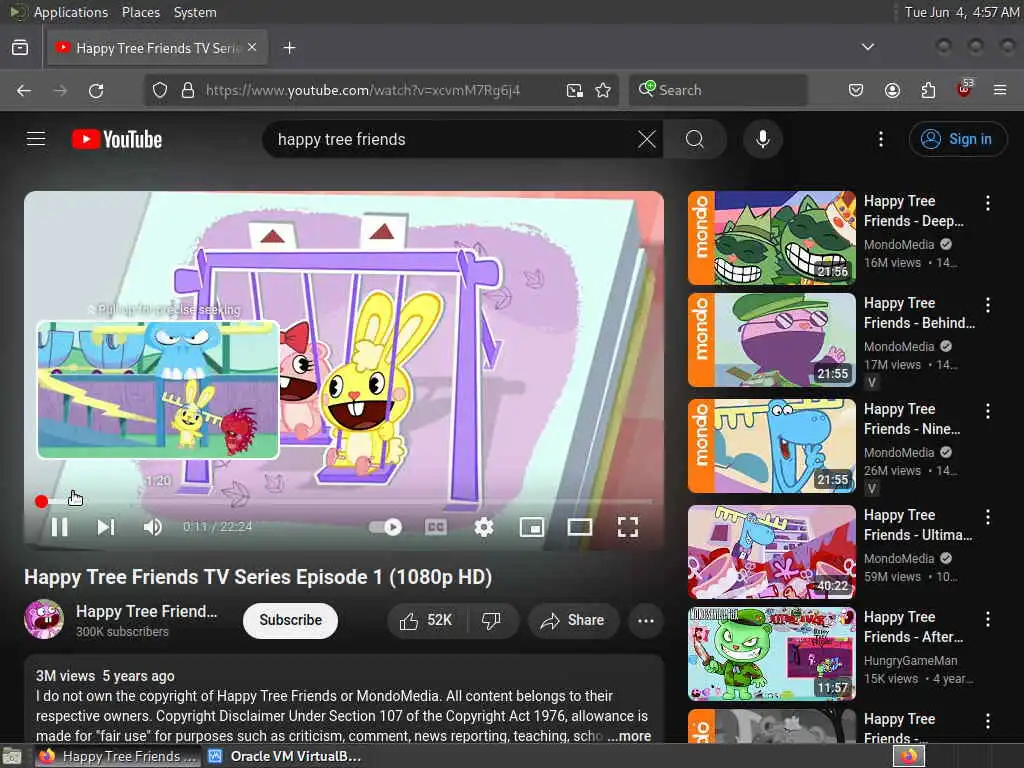Open the Firefox application hamburger menu
1024x768 pixels.
click(1000, 90)
